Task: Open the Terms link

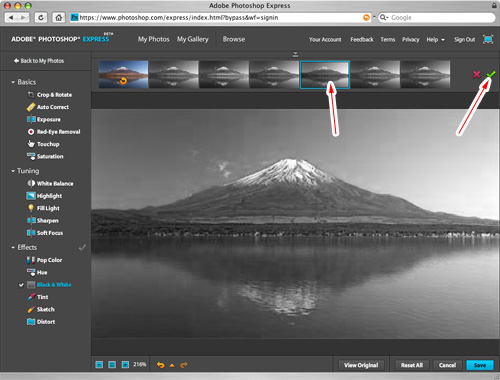Action: 388,40
